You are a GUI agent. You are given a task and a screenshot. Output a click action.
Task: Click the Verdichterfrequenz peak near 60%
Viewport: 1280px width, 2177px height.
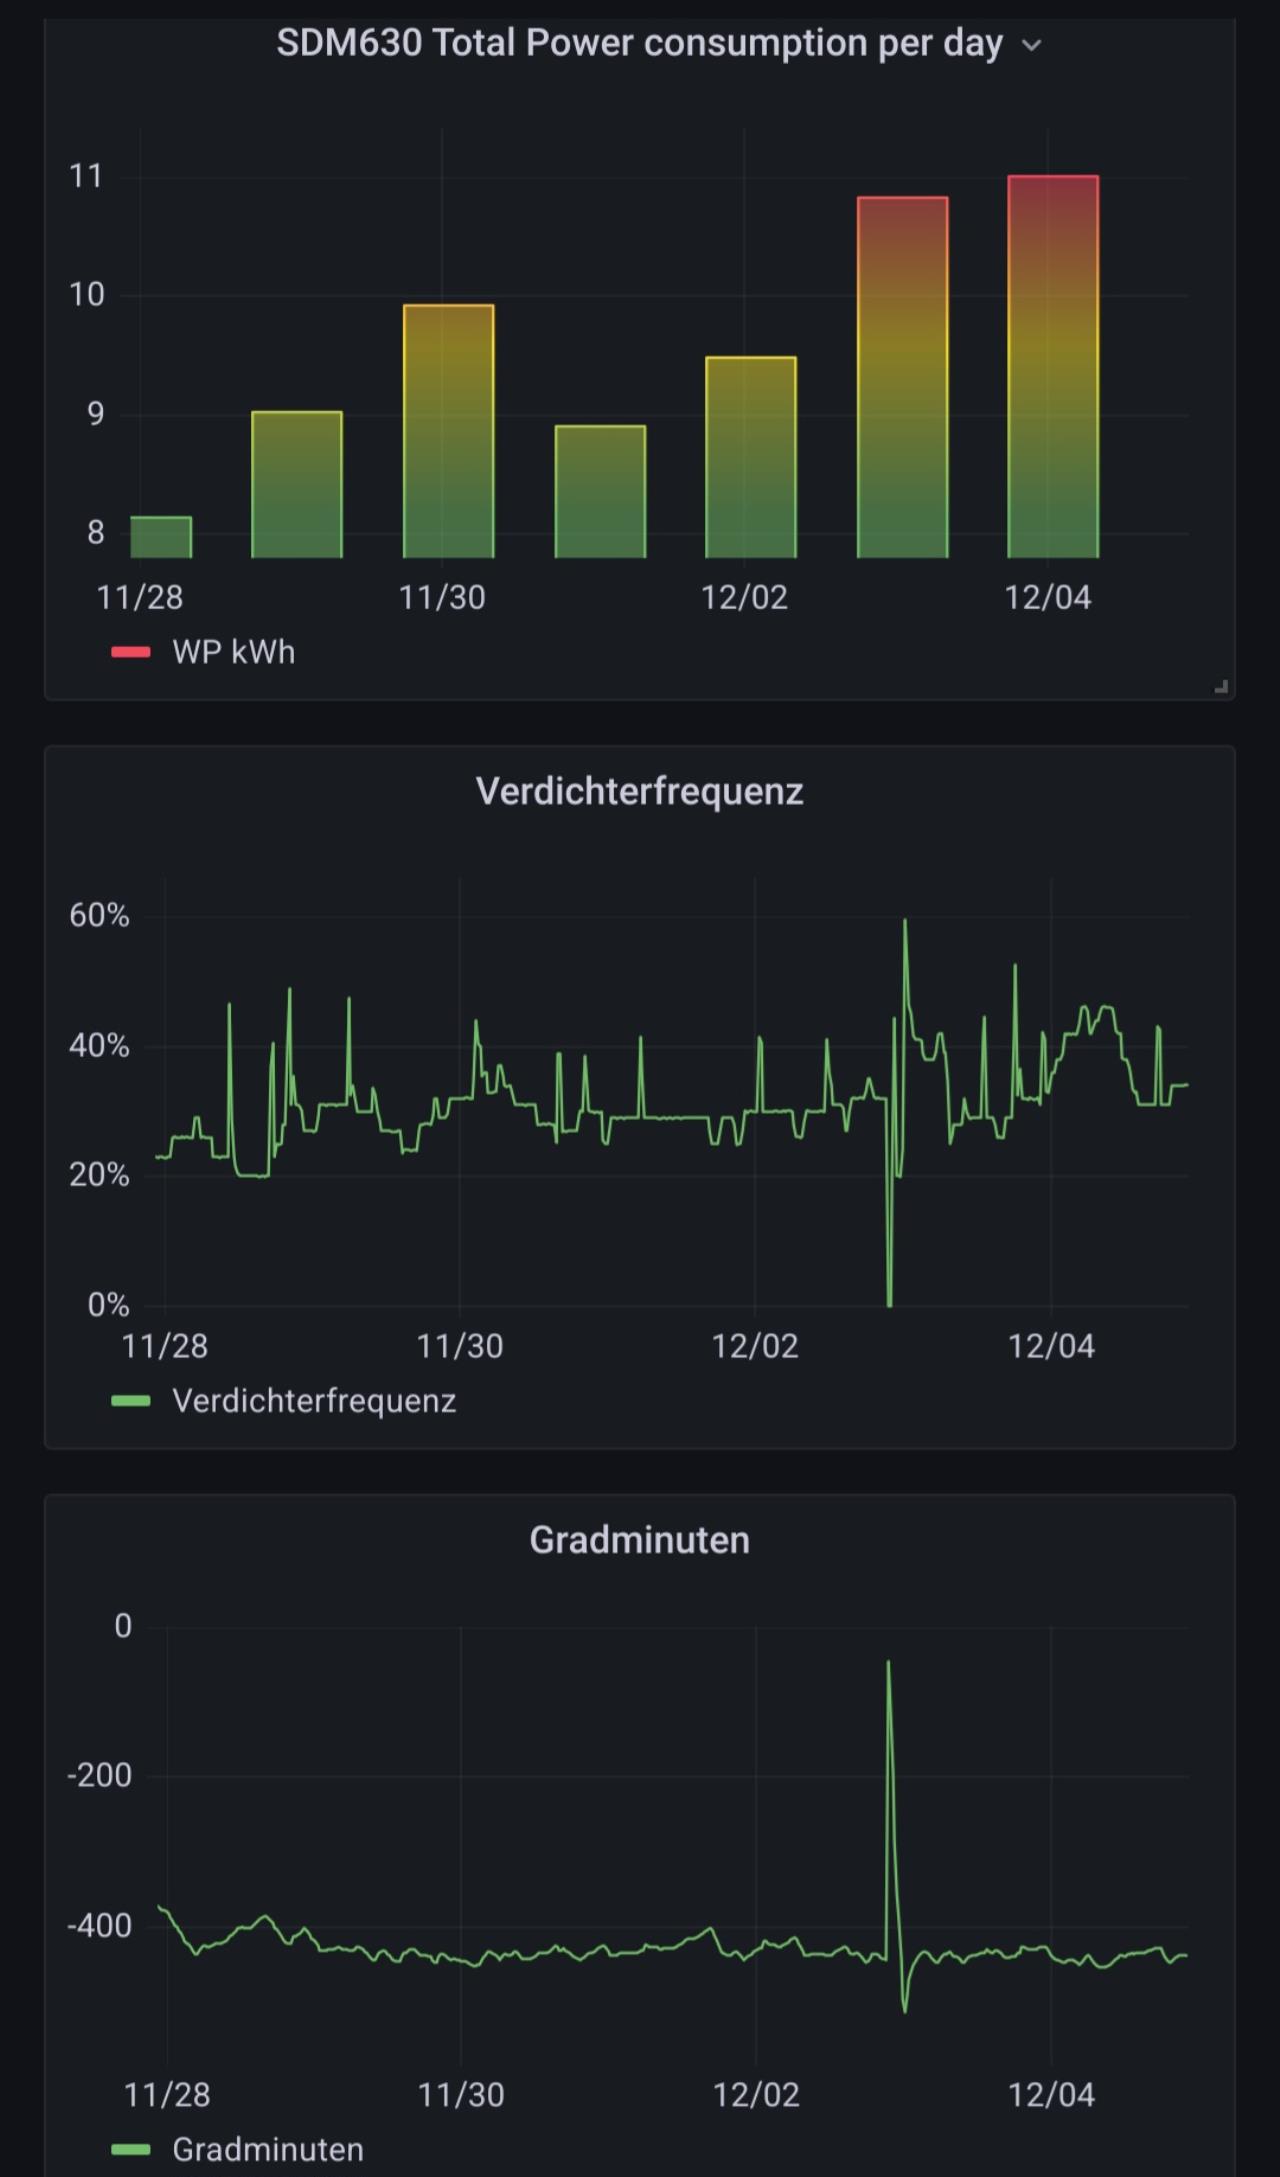point(905,921)
